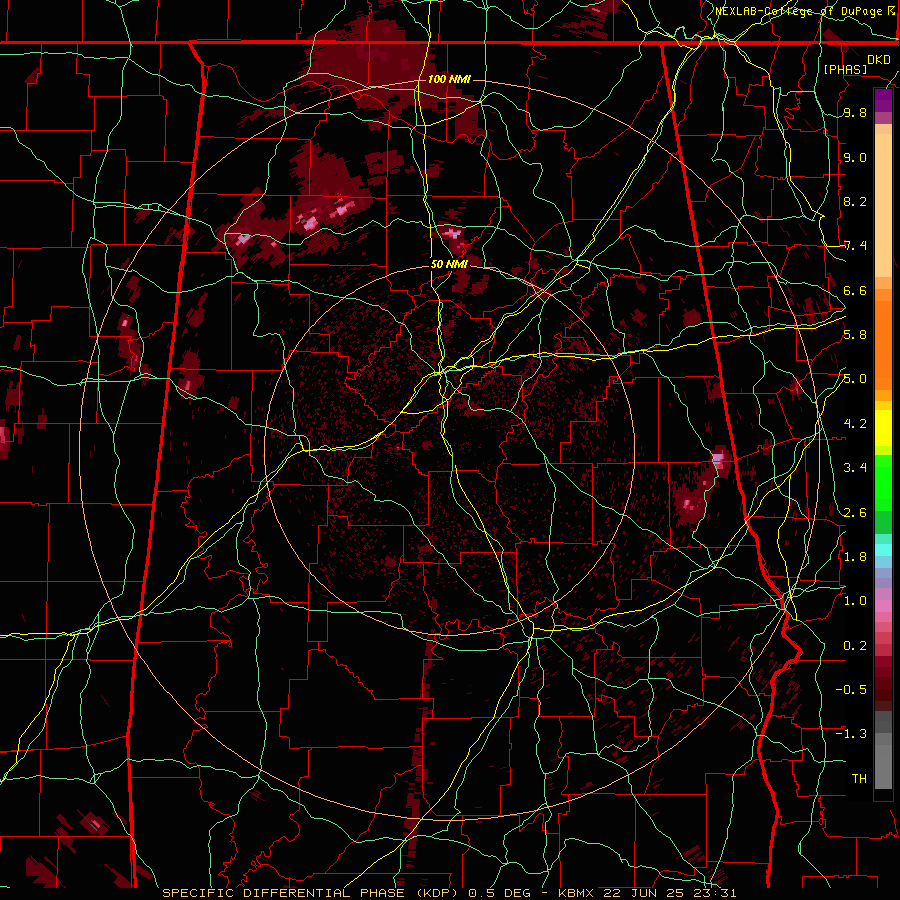The height and width of the screenshot is (900, 900).
Task: Click the -1.3 scale value
Action: coord(851,734)
